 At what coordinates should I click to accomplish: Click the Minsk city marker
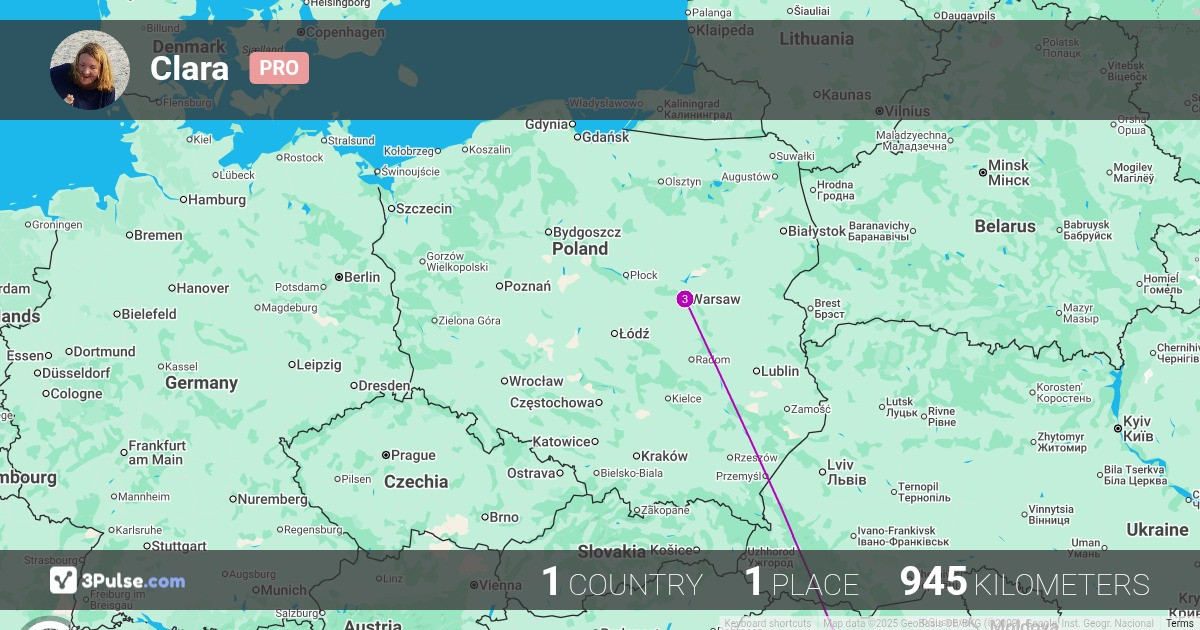tap(983, 173)
